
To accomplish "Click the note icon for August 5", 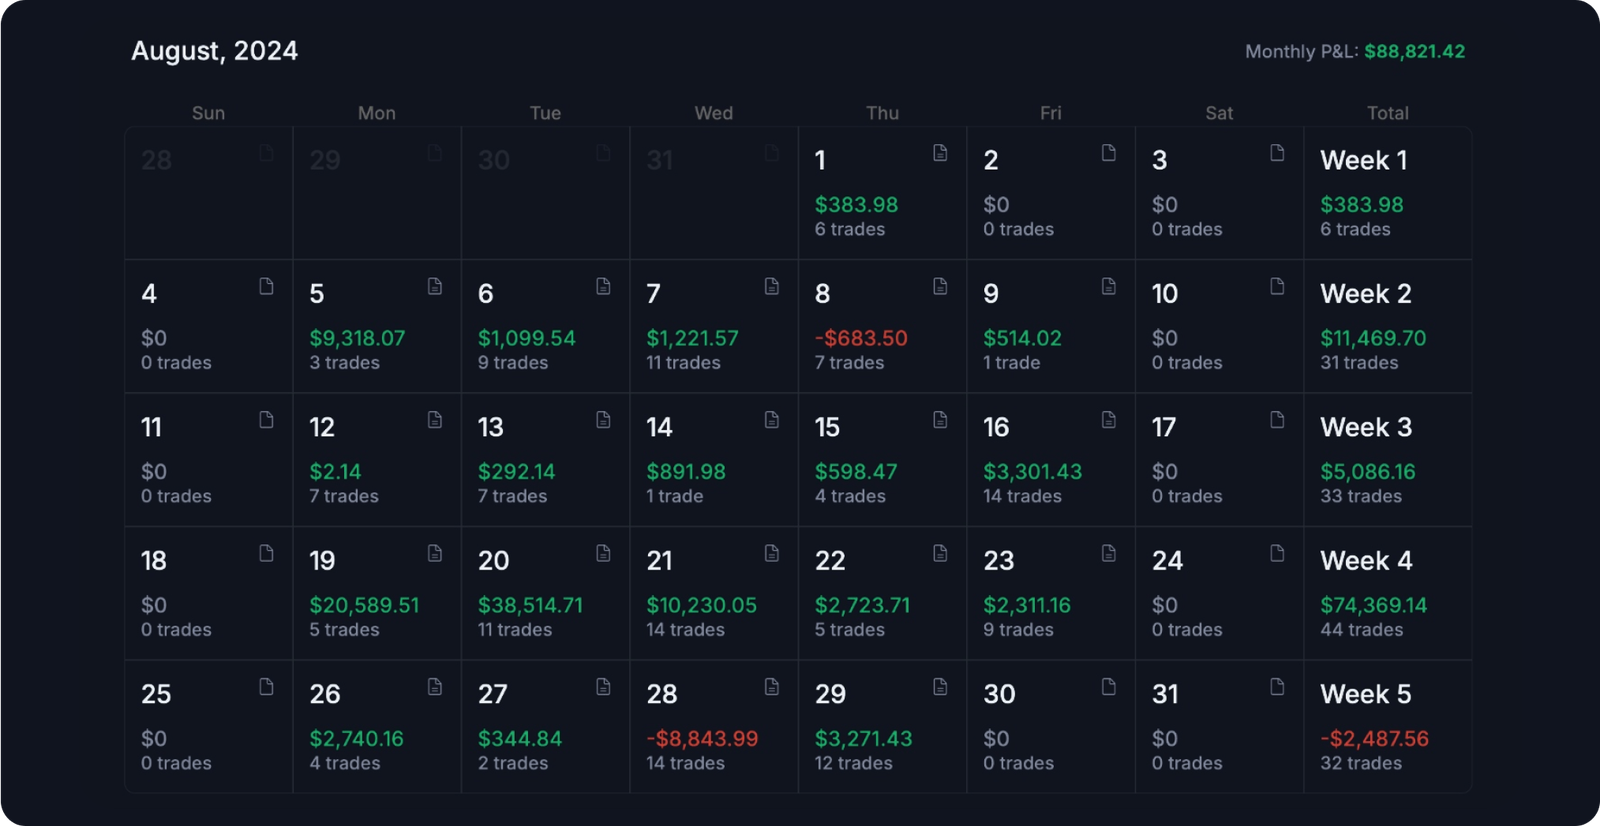I will pyautogui.click(x=435, y=287).
